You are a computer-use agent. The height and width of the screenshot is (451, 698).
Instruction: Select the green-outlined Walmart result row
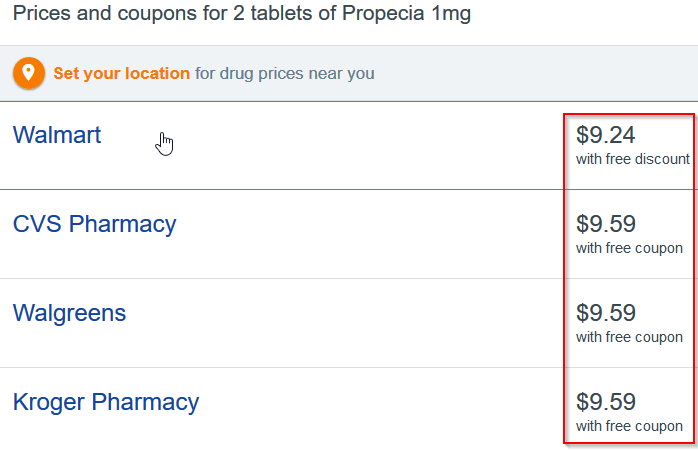[x=349, y=146]
